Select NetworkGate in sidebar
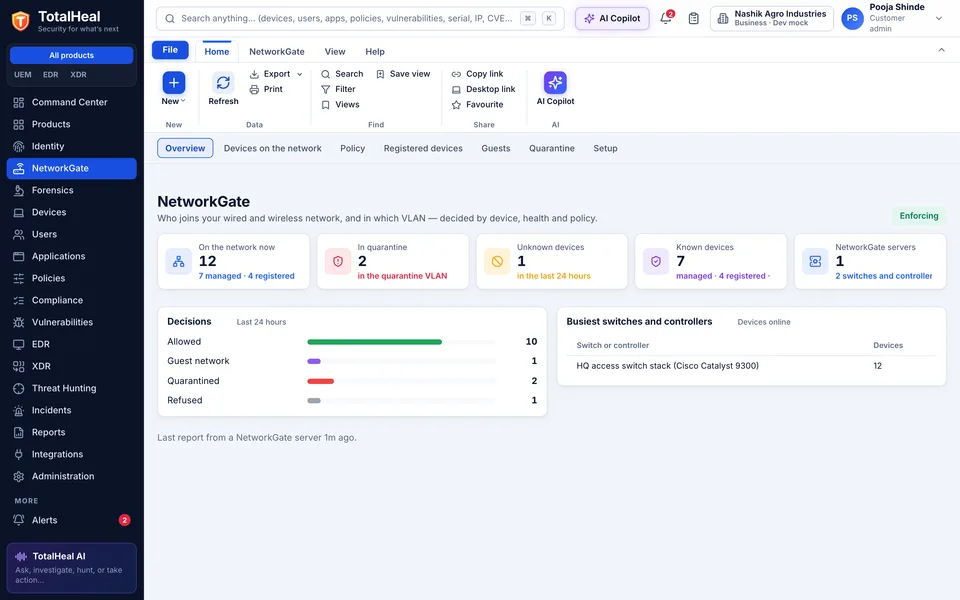Image resolution: width=960 pixels, height=600 pixels. click(x=72, y=168)
